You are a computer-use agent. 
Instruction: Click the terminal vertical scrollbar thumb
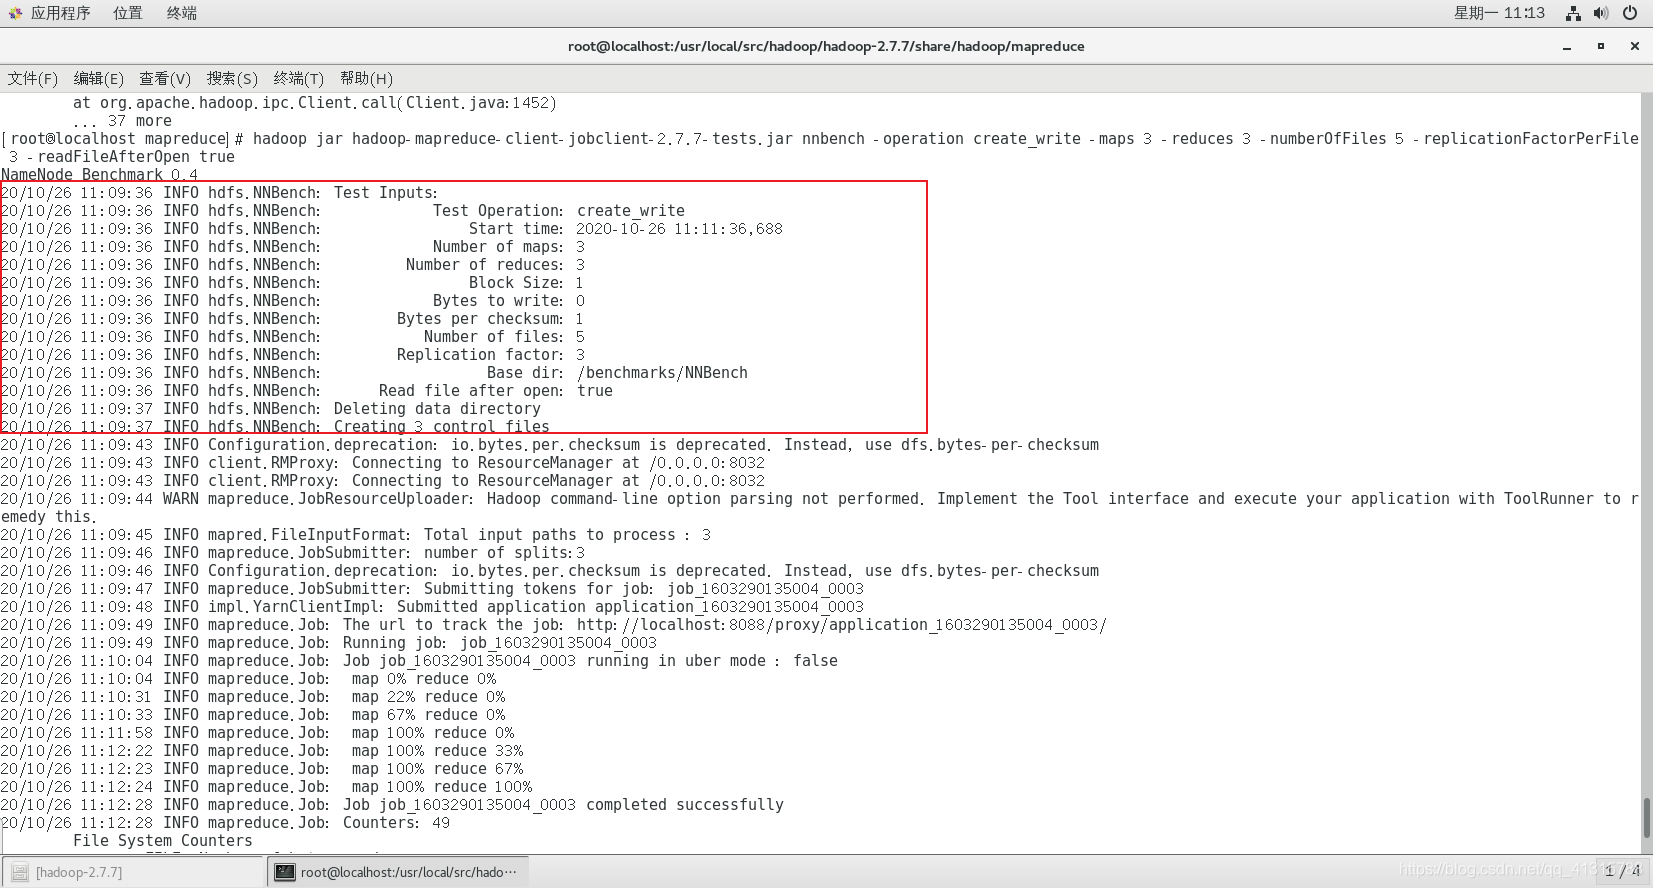1646,818
